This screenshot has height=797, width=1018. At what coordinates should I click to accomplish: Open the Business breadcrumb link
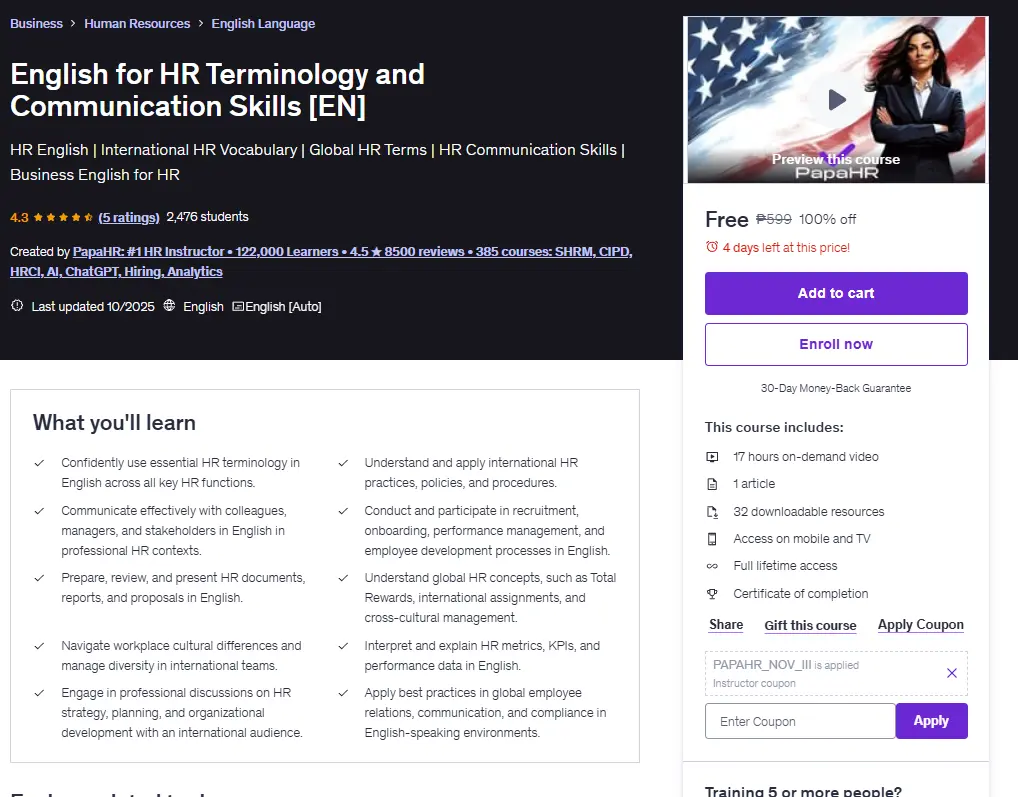click(x=36, y=23)
